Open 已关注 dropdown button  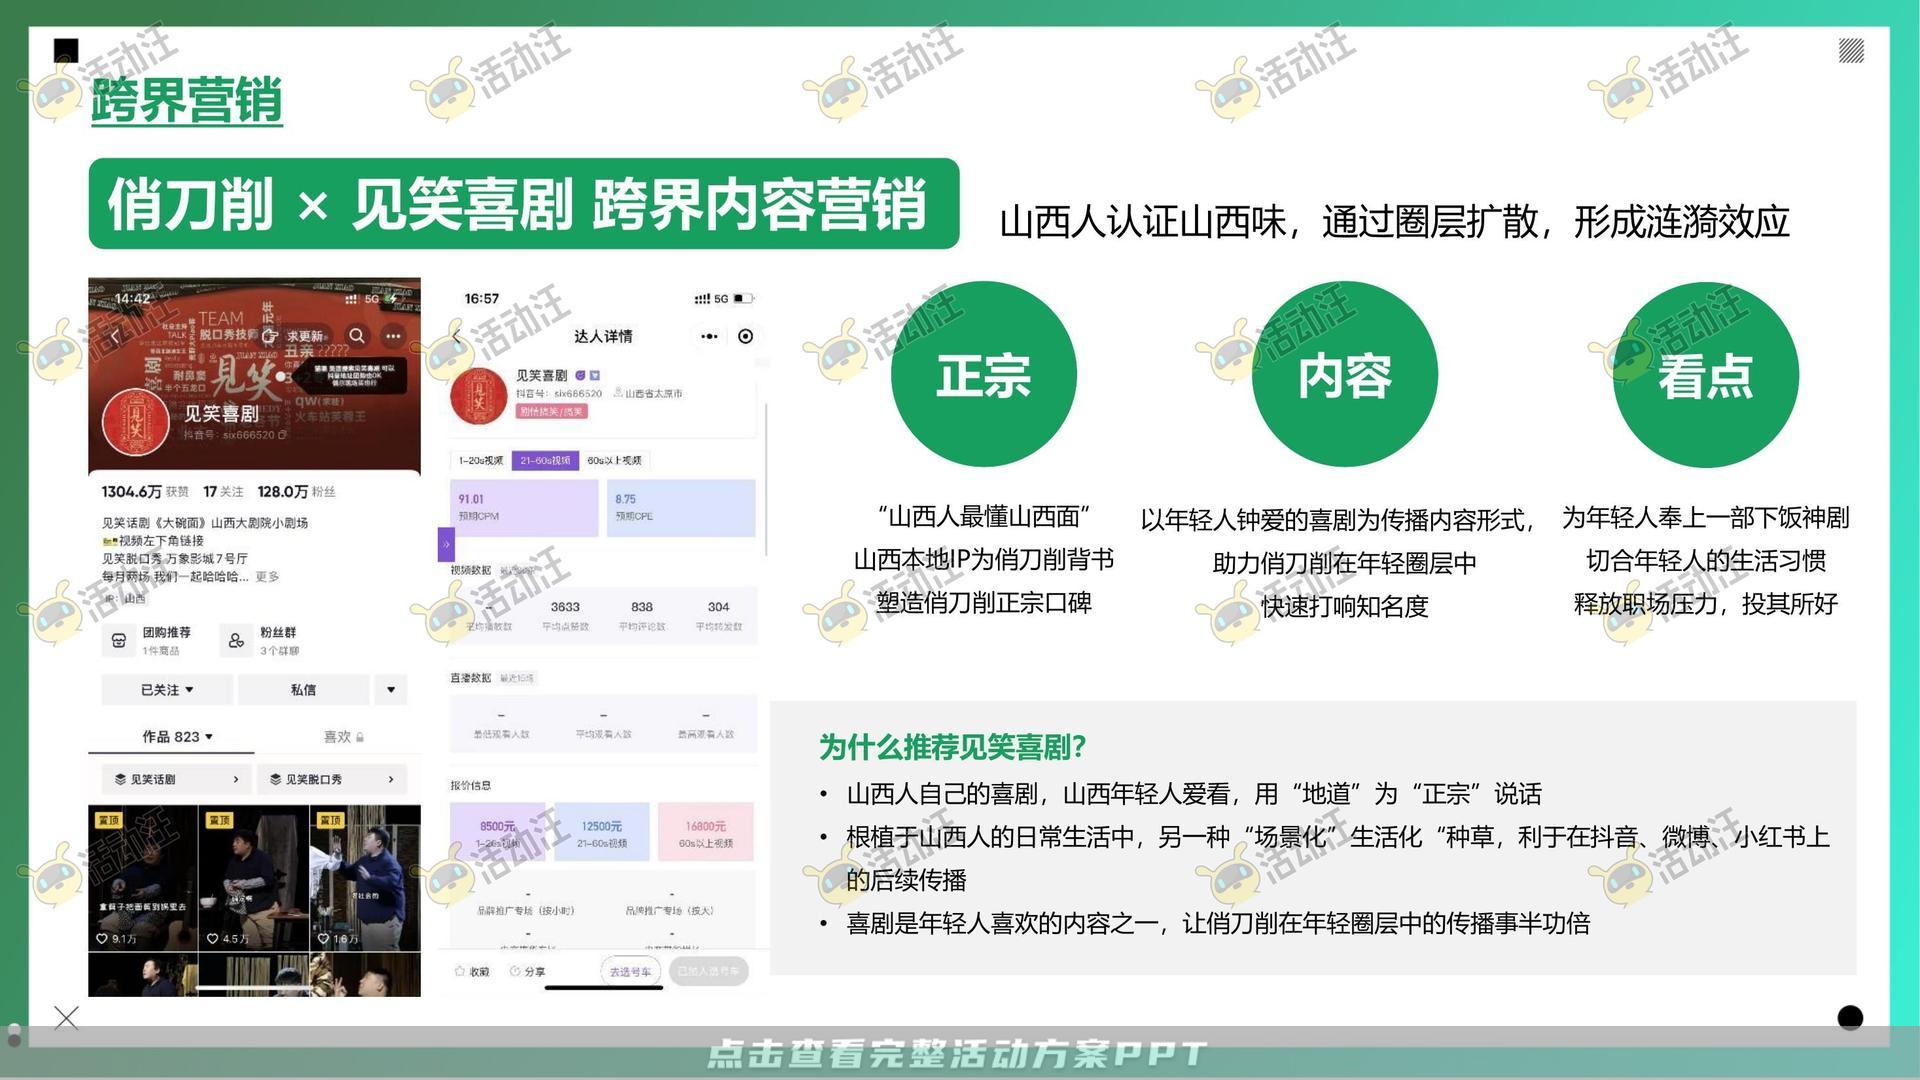[167, 690]
